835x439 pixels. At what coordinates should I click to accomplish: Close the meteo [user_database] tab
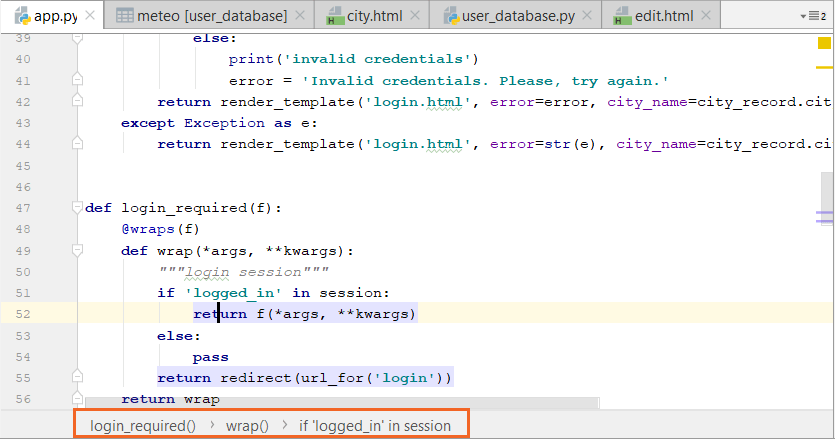301,17
